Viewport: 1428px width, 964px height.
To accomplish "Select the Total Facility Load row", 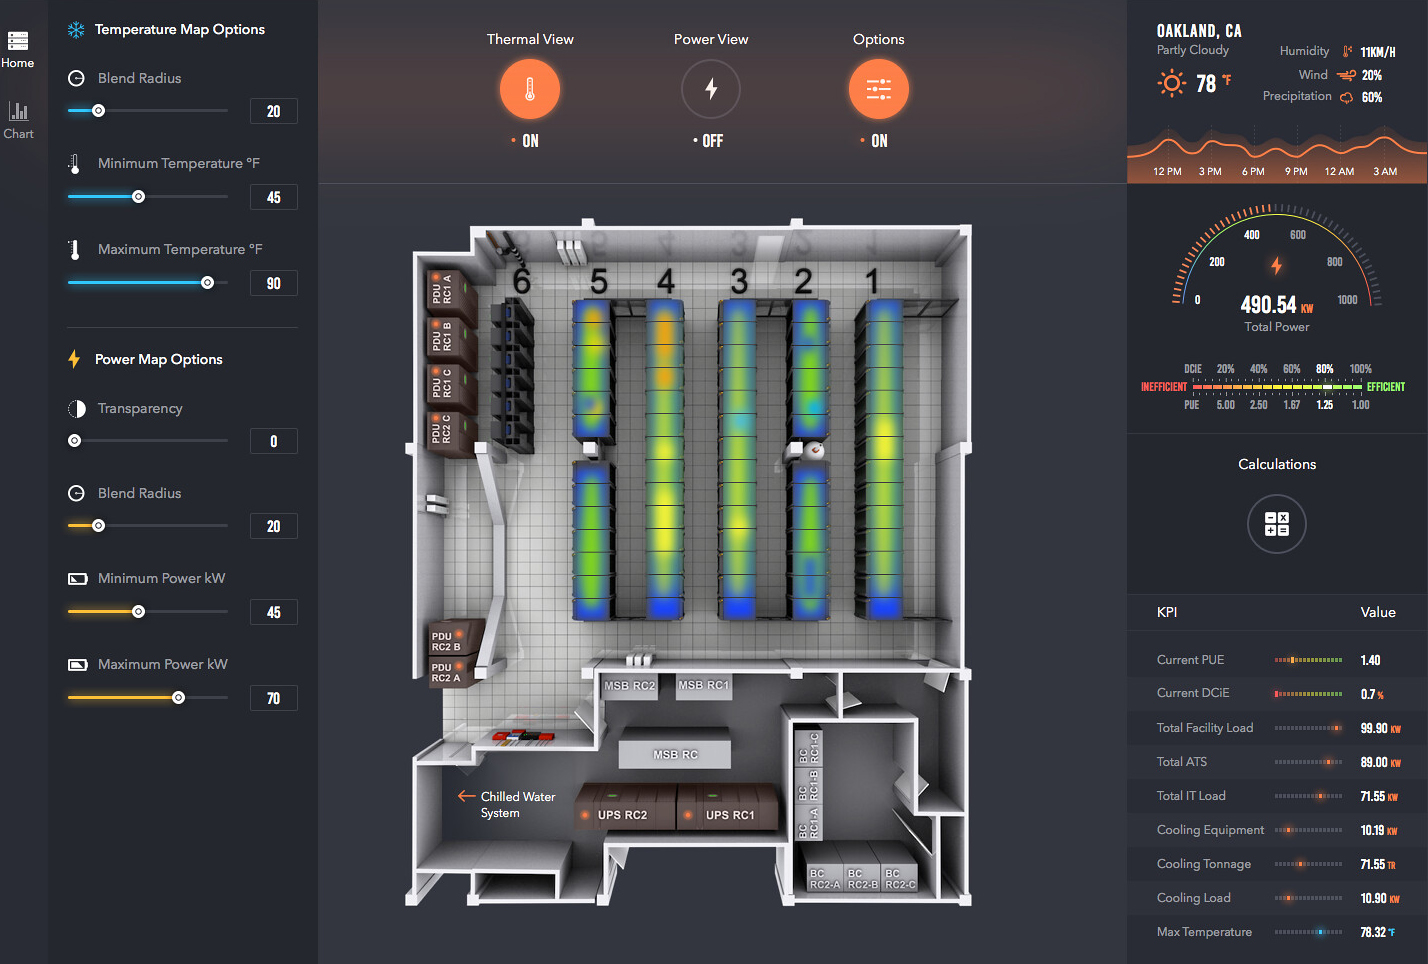I will coord(1276,728).
